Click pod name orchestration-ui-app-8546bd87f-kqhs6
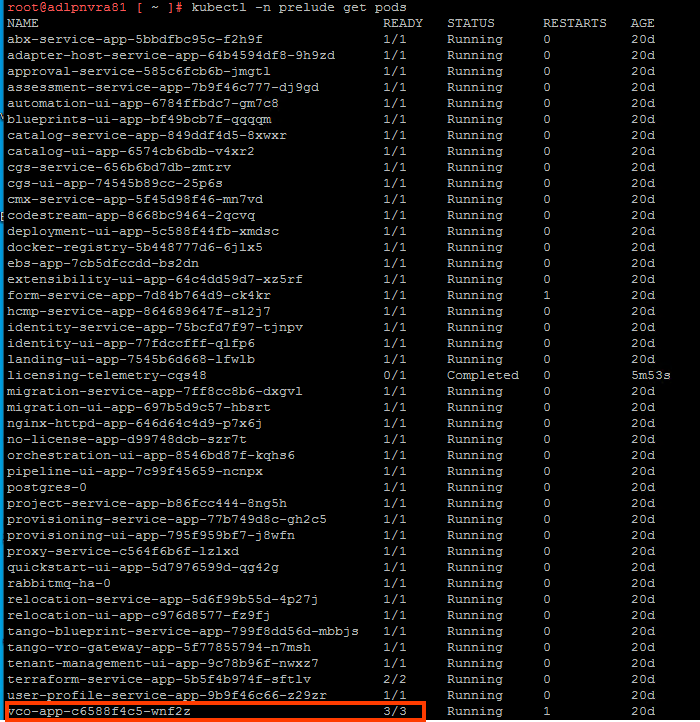 coord(151,455)
